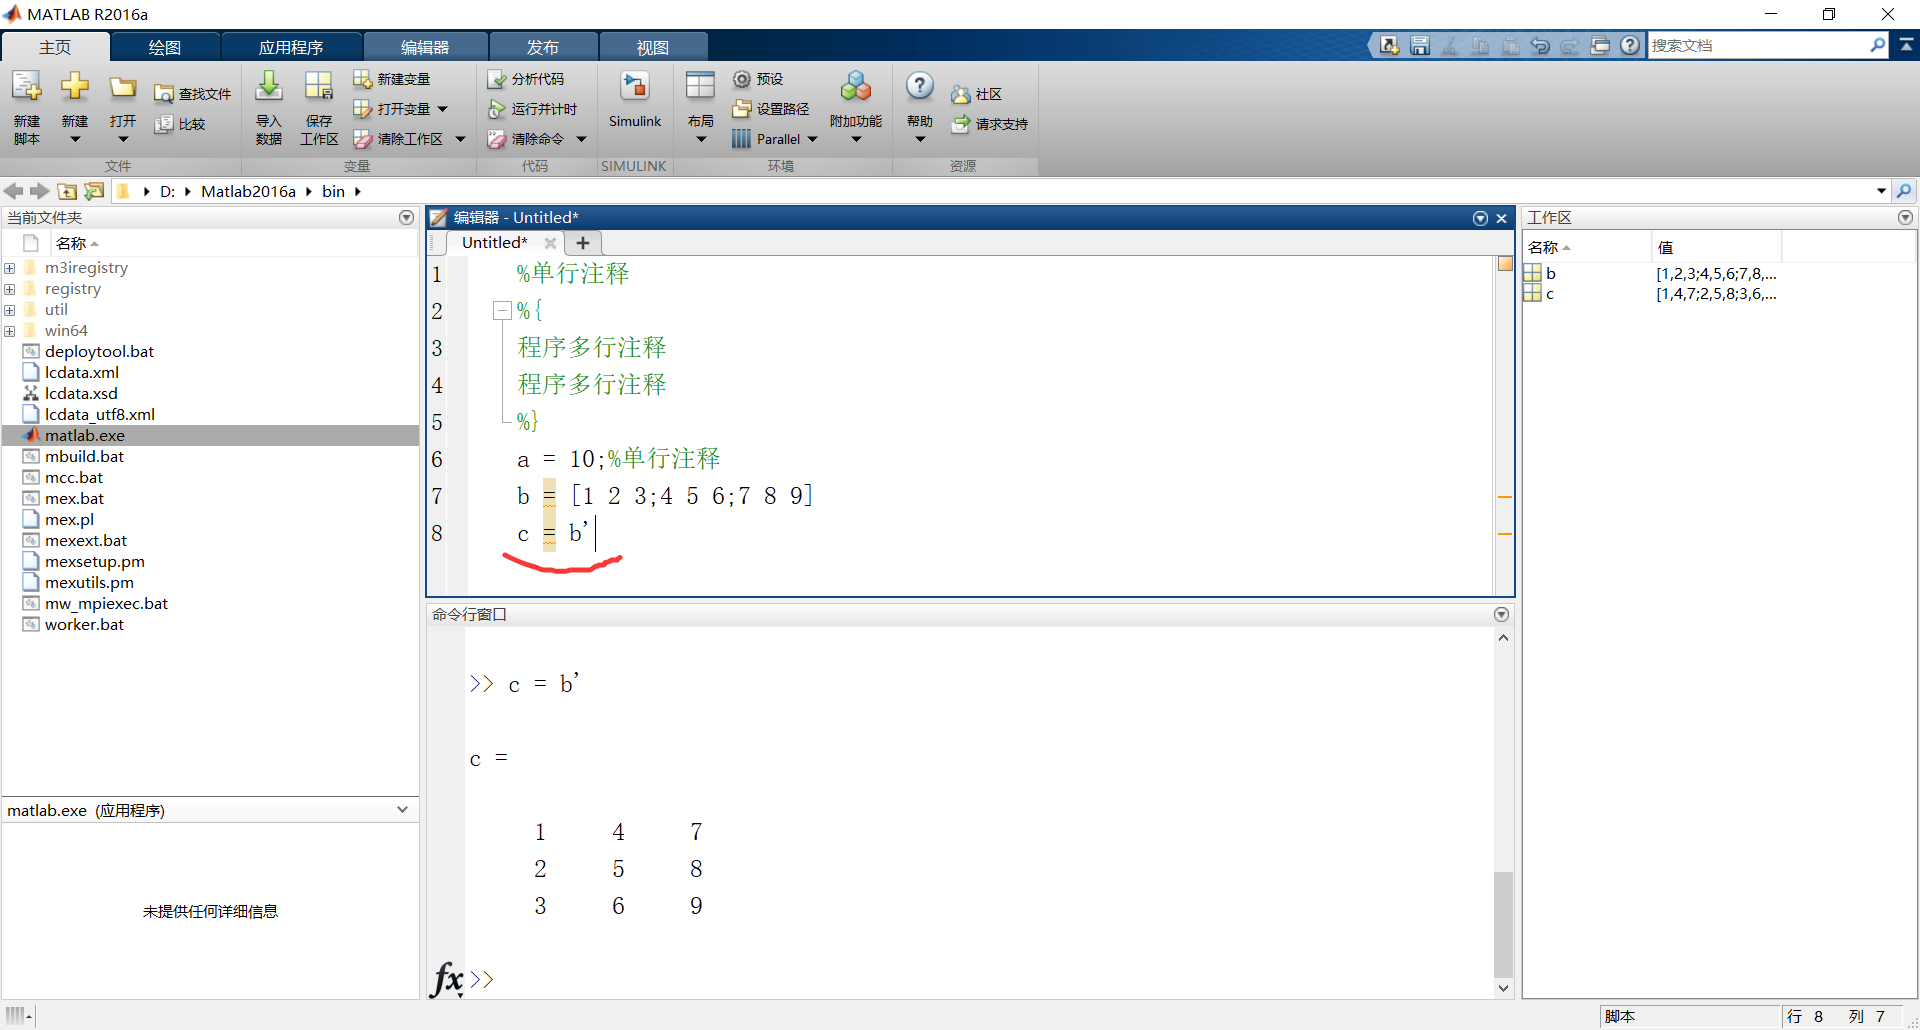Screen dimensions: 1920x1030
Task: Click the New (新建) plus icon
Action: (75, 88)
